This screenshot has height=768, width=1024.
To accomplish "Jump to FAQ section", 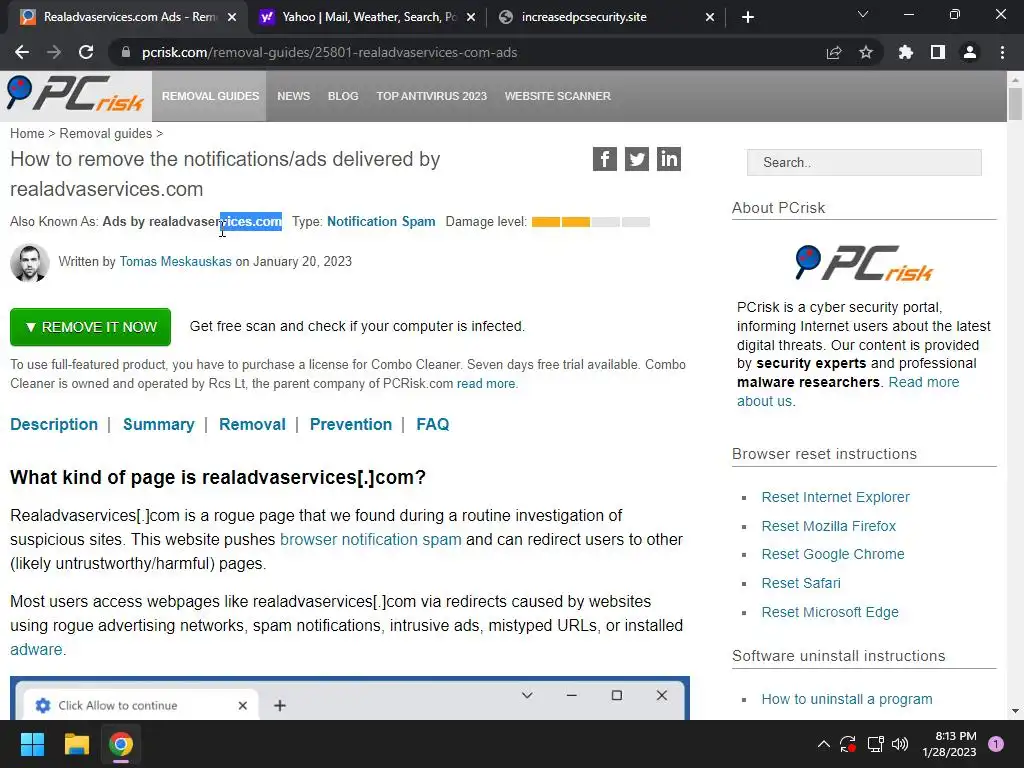I will pyautogui.click(x=432, y=424).
